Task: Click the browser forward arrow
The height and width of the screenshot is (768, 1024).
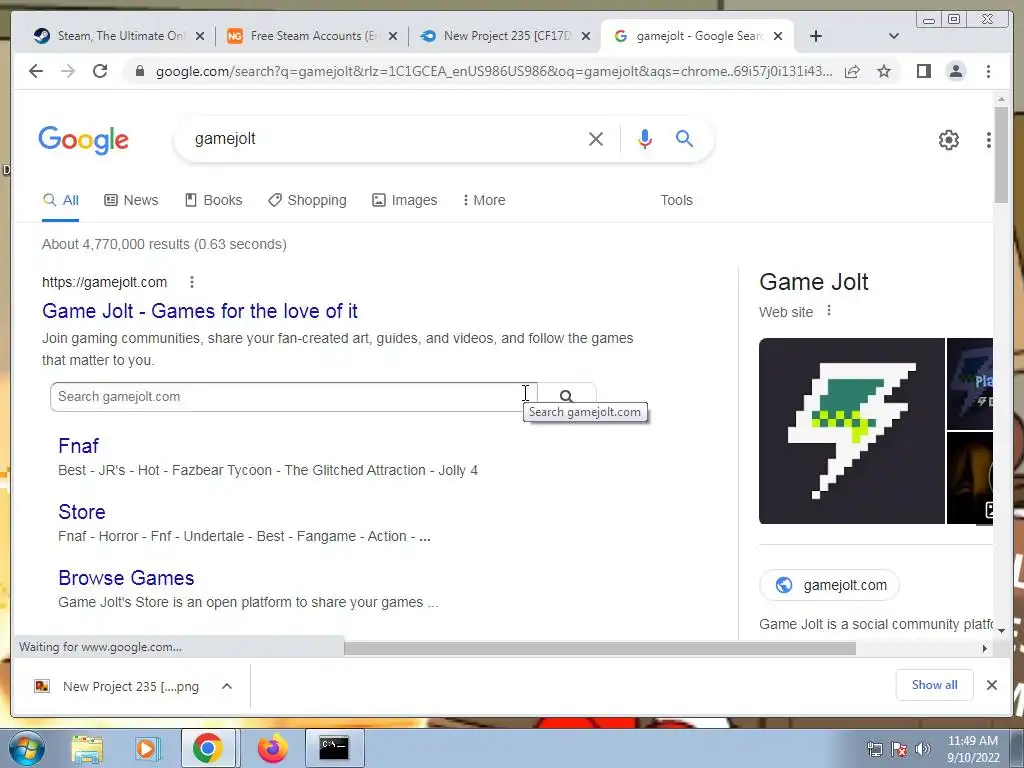Action: (68, 71)
